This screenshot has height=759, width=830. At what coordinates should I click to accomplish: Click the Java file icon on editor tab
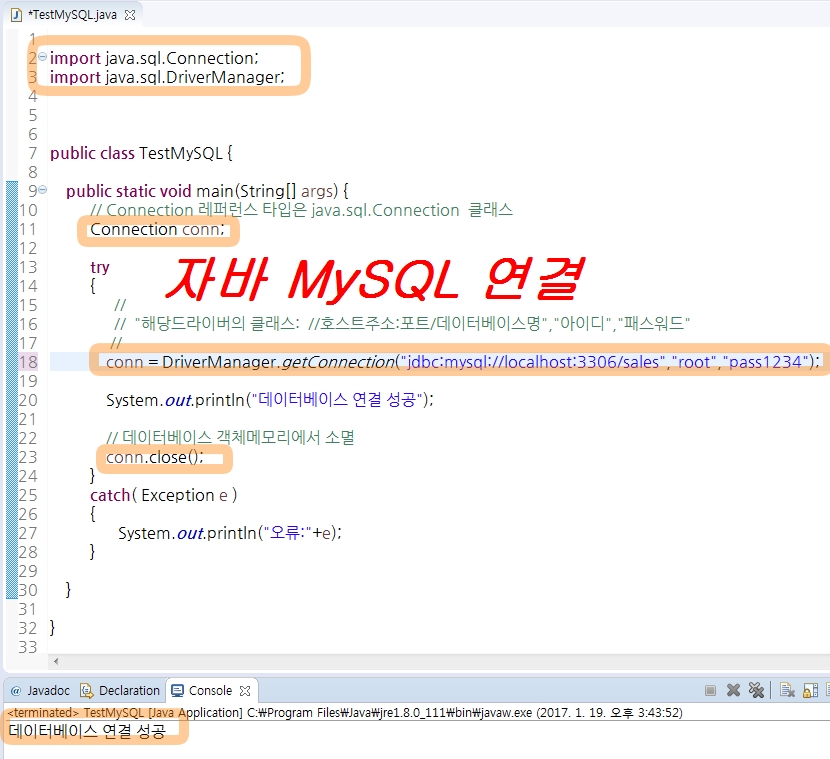15,15
